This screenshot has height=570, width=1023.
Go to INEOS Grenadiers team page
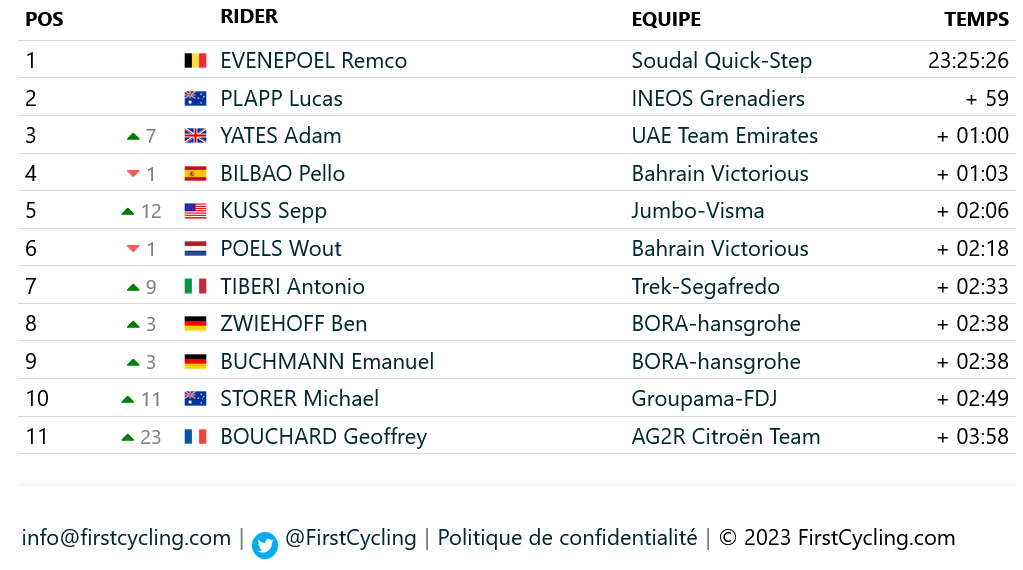click(x=718, y=99)
